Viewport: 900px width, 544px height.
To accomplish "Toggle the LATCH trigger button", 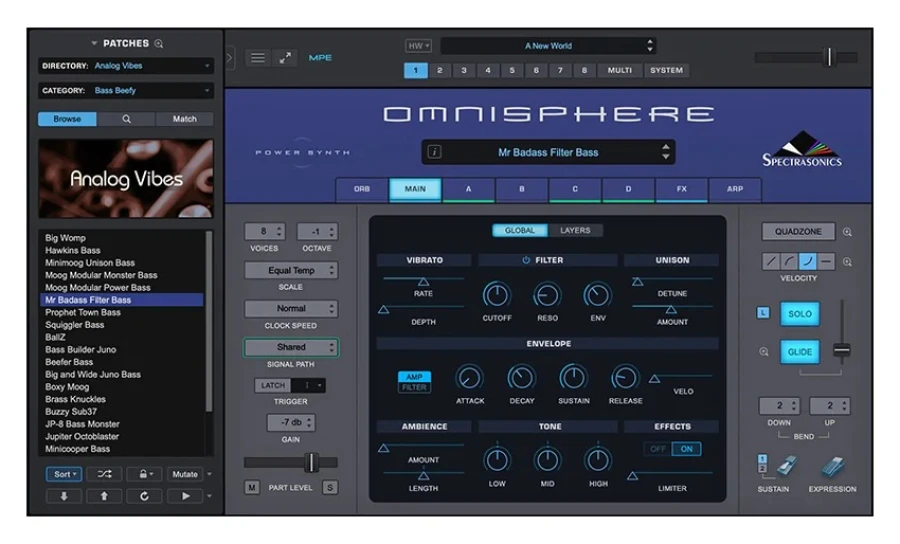I will click(x=273, y=385).
